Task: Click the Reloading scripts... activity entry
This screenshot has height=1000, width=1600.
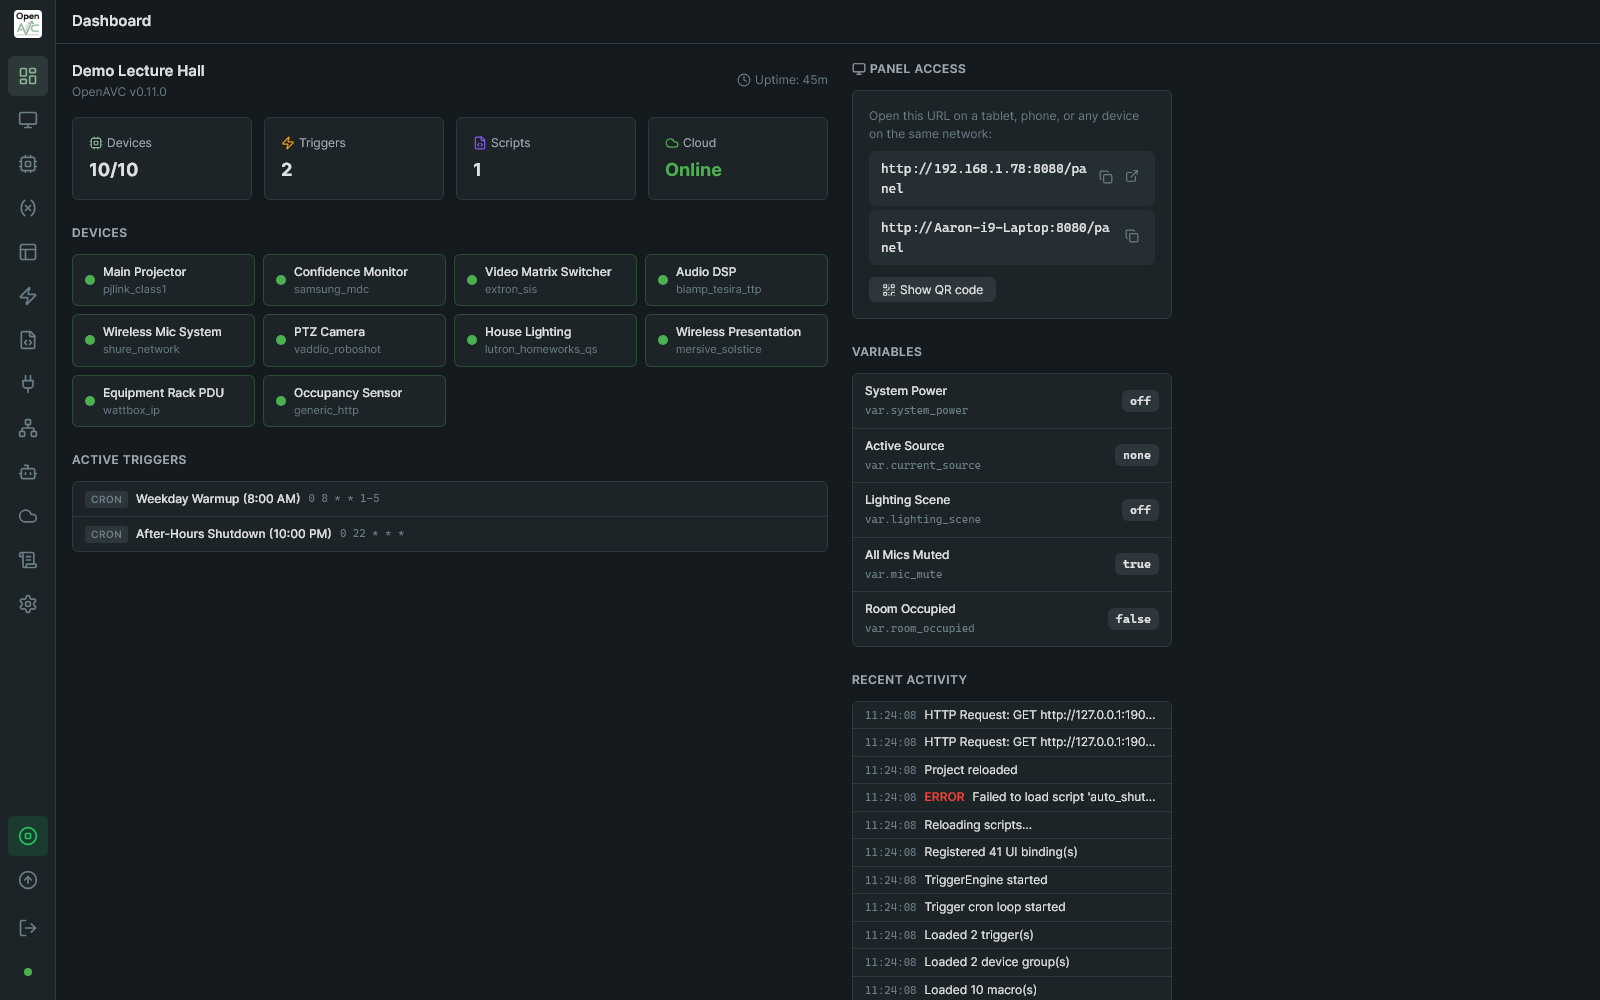Action: (1011, 825)
